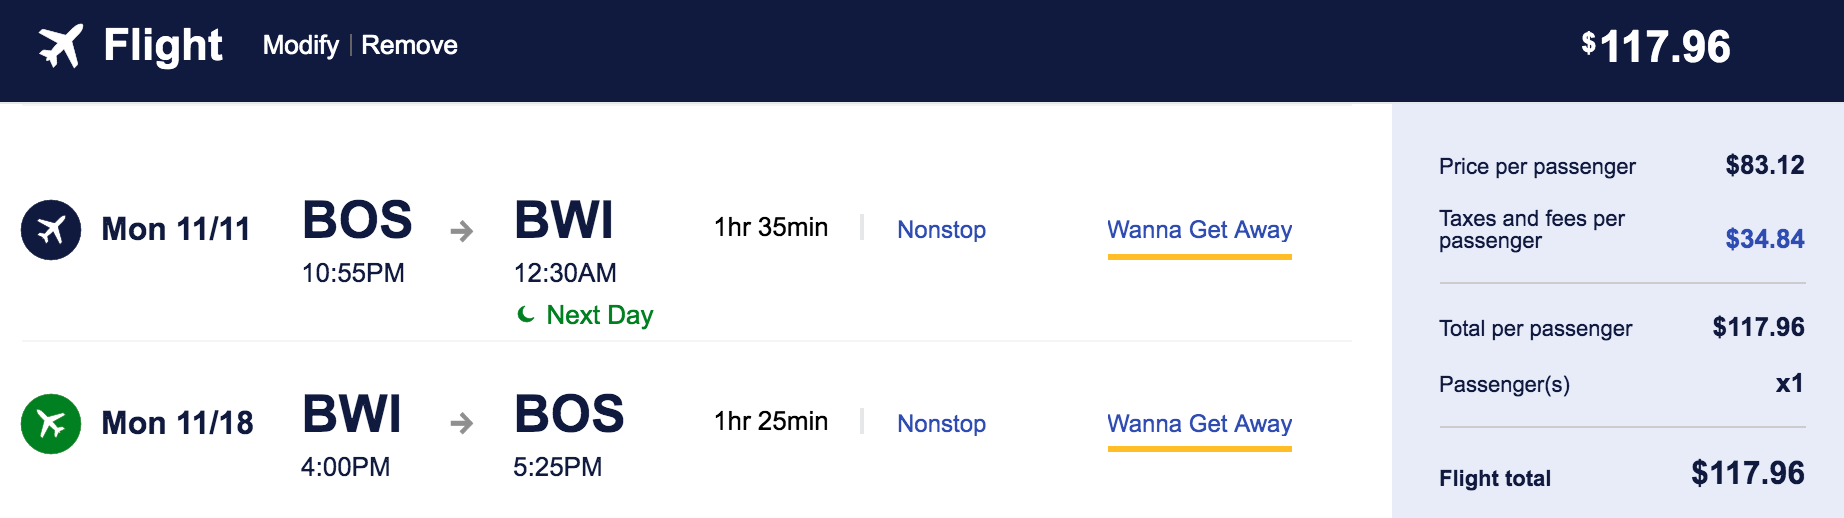Click the arrow between BOS and BWI
Image resolution: width=1844 pixels, height=518 pixels.
(x=461, y=232)
